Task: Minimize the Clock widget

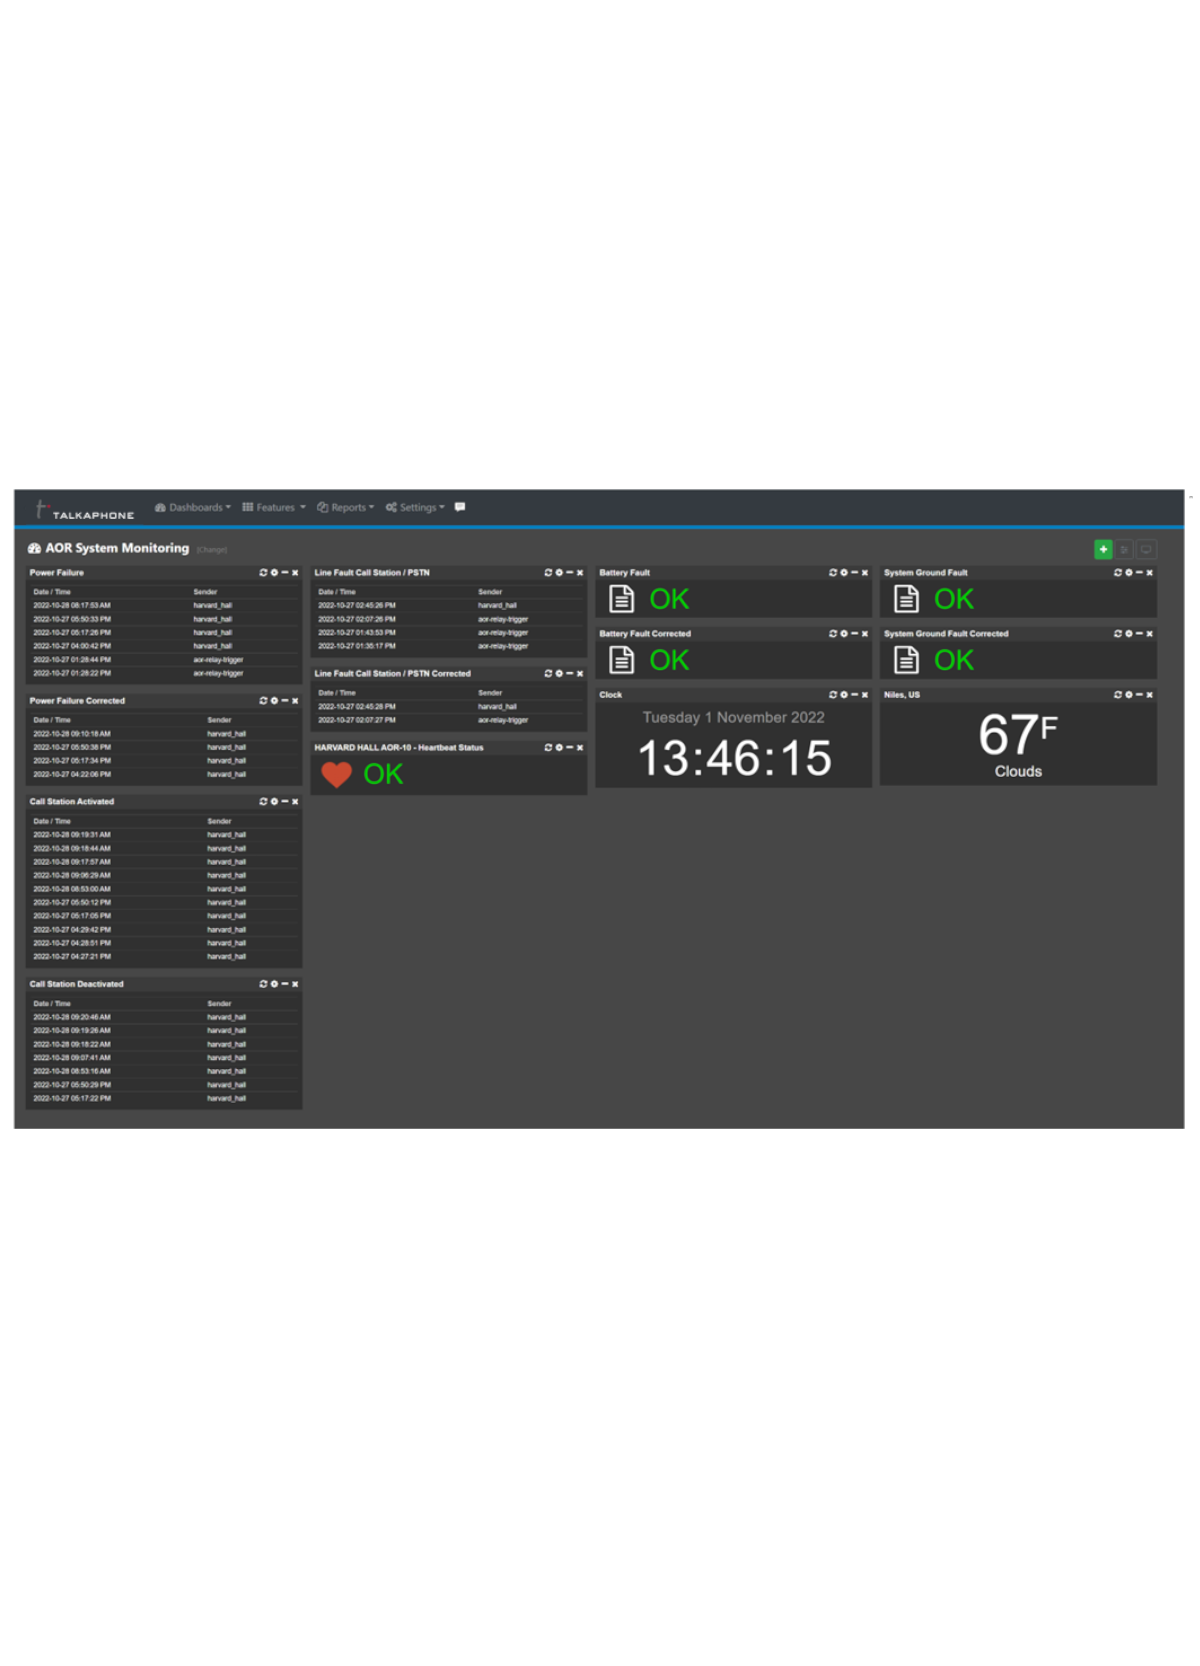Action: pyautogui.click(x=855, y=695)
